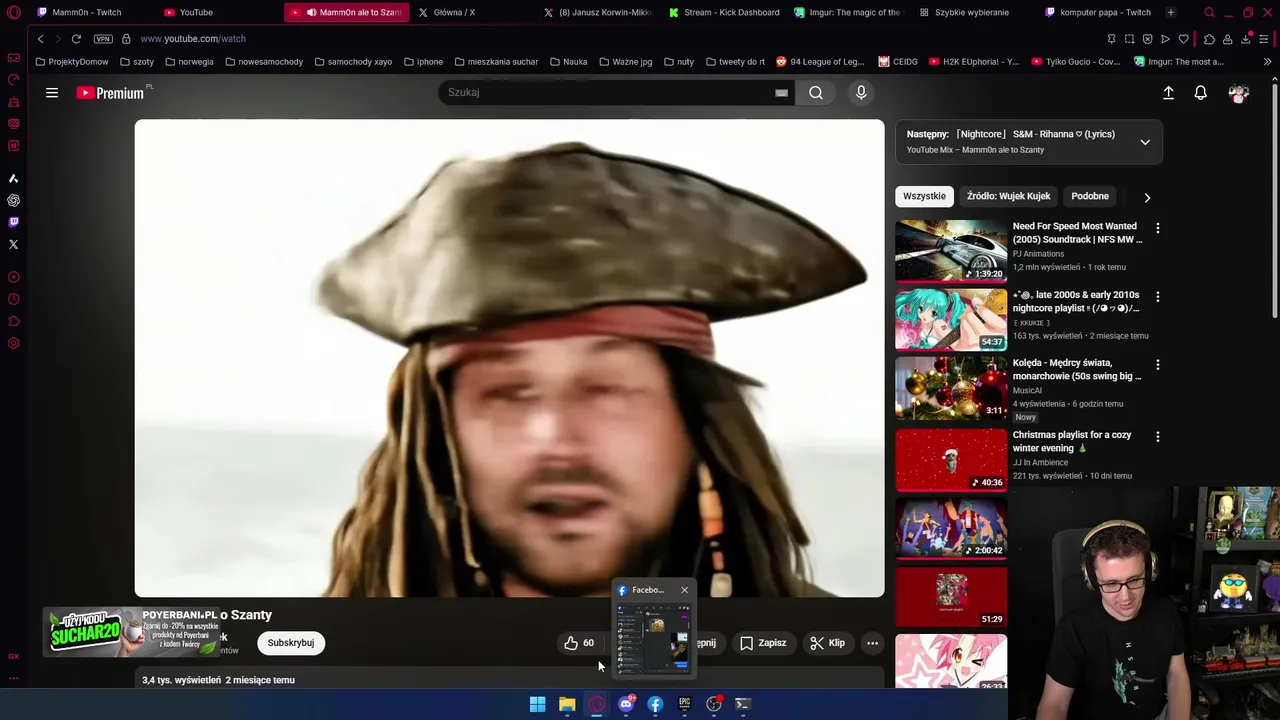Go back with browser back arrow

click(x=40, y=39)
